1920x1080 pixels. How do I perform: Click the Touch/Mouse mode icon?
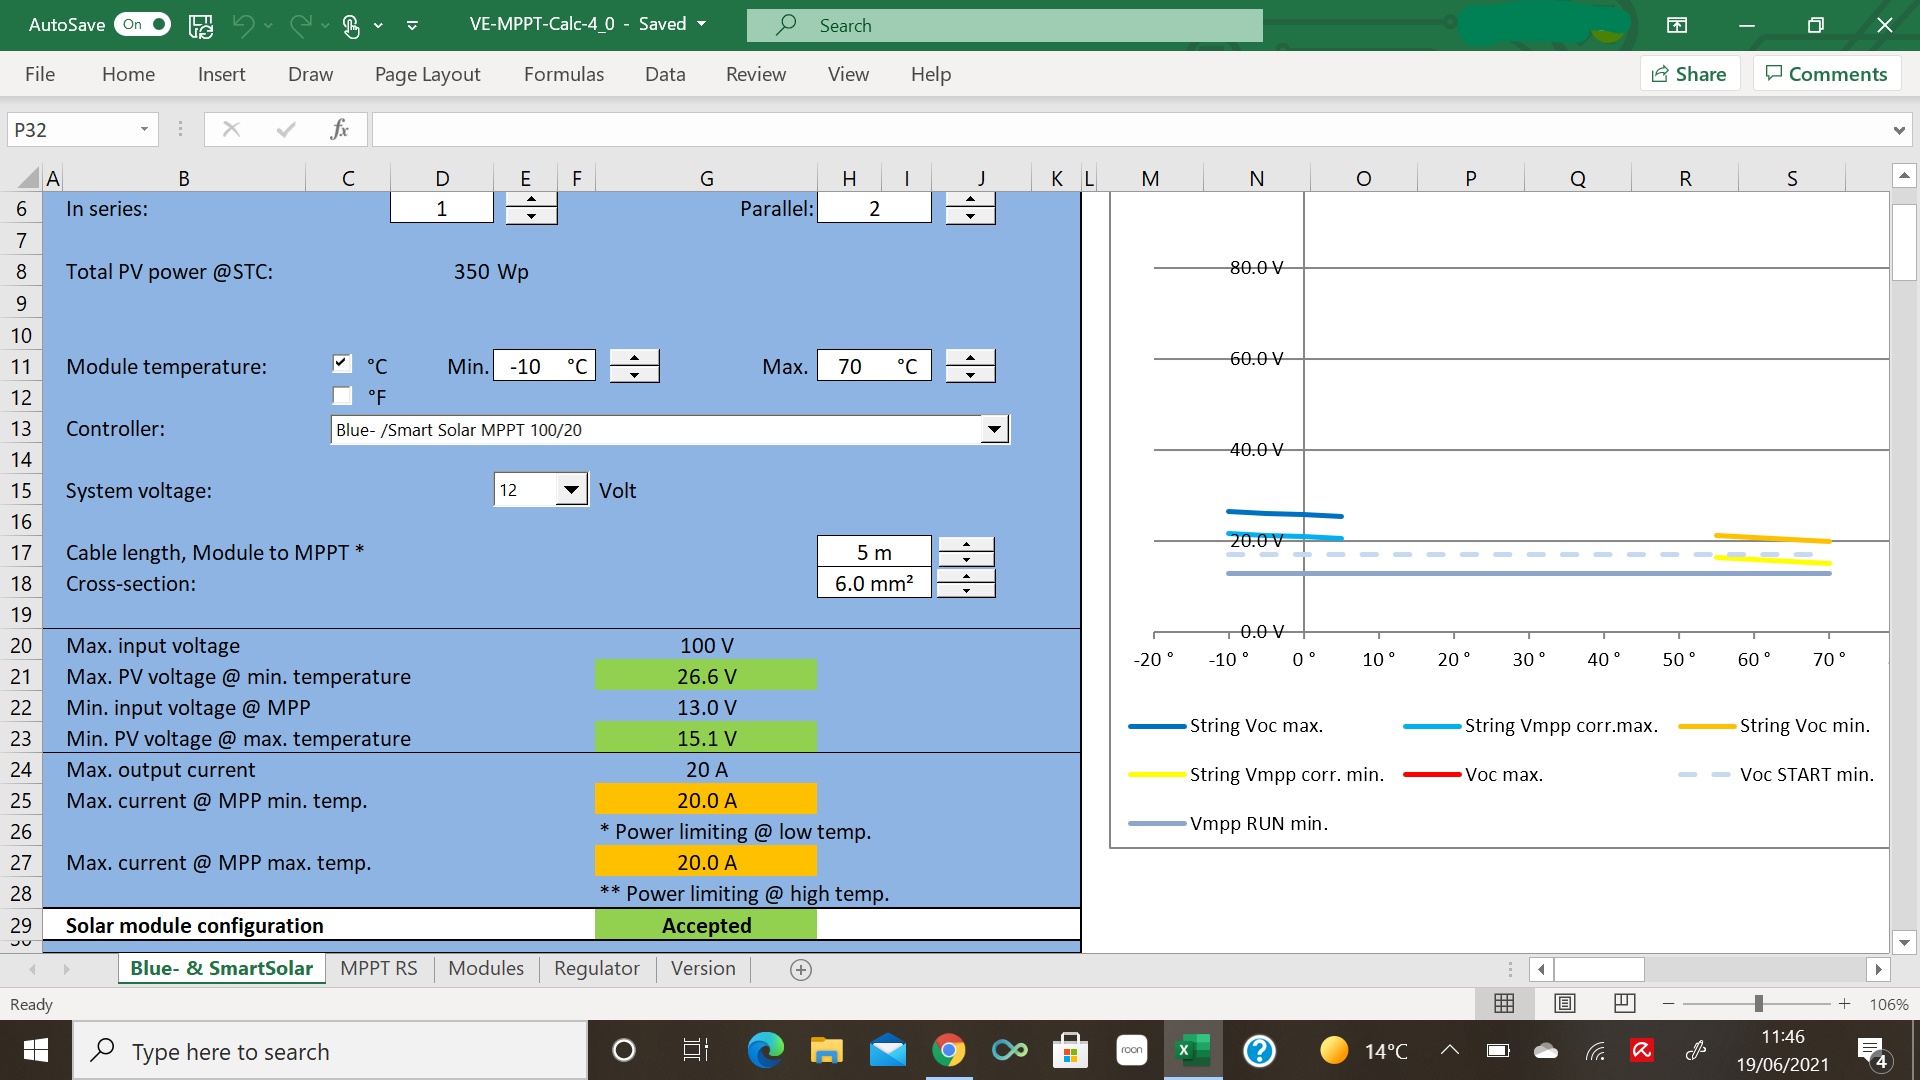click(351, 25)
